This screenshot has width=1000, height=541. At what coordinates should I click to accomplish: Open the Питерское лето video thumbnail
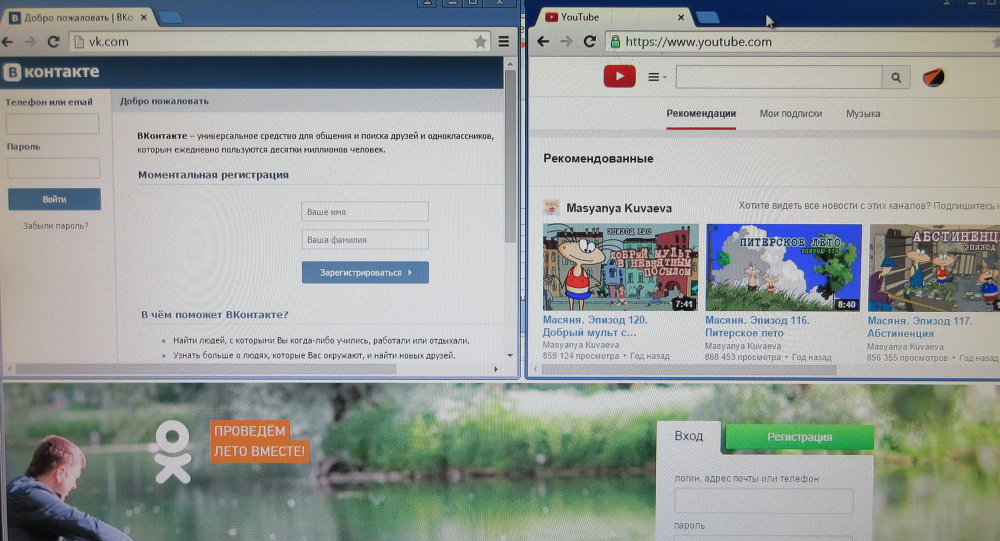783,267
